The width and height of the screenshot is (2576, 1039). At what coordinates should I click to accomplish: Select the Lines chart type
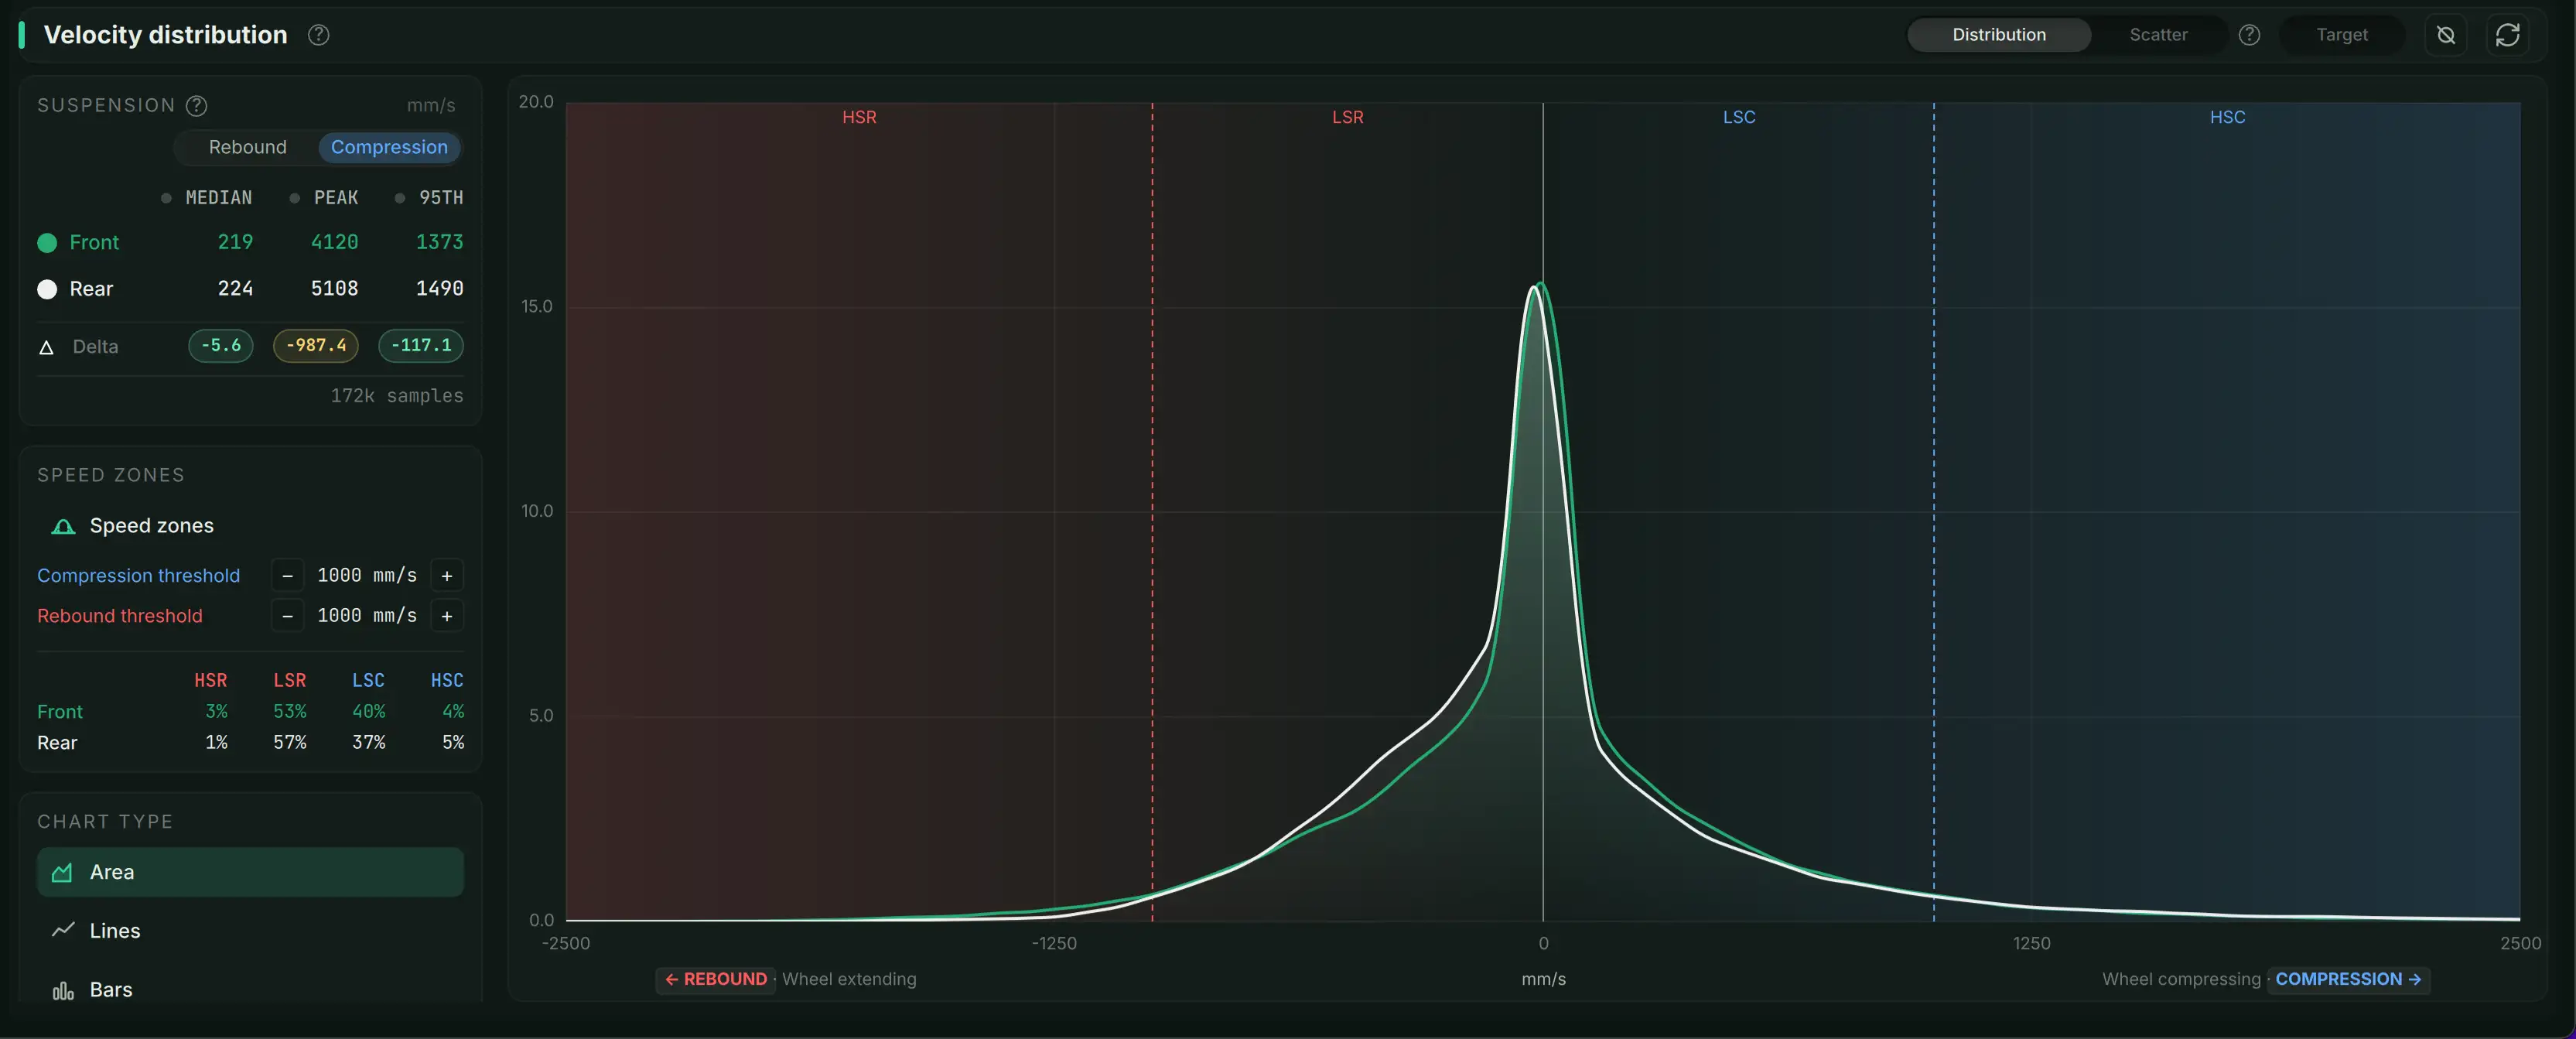tap(250, 930)
